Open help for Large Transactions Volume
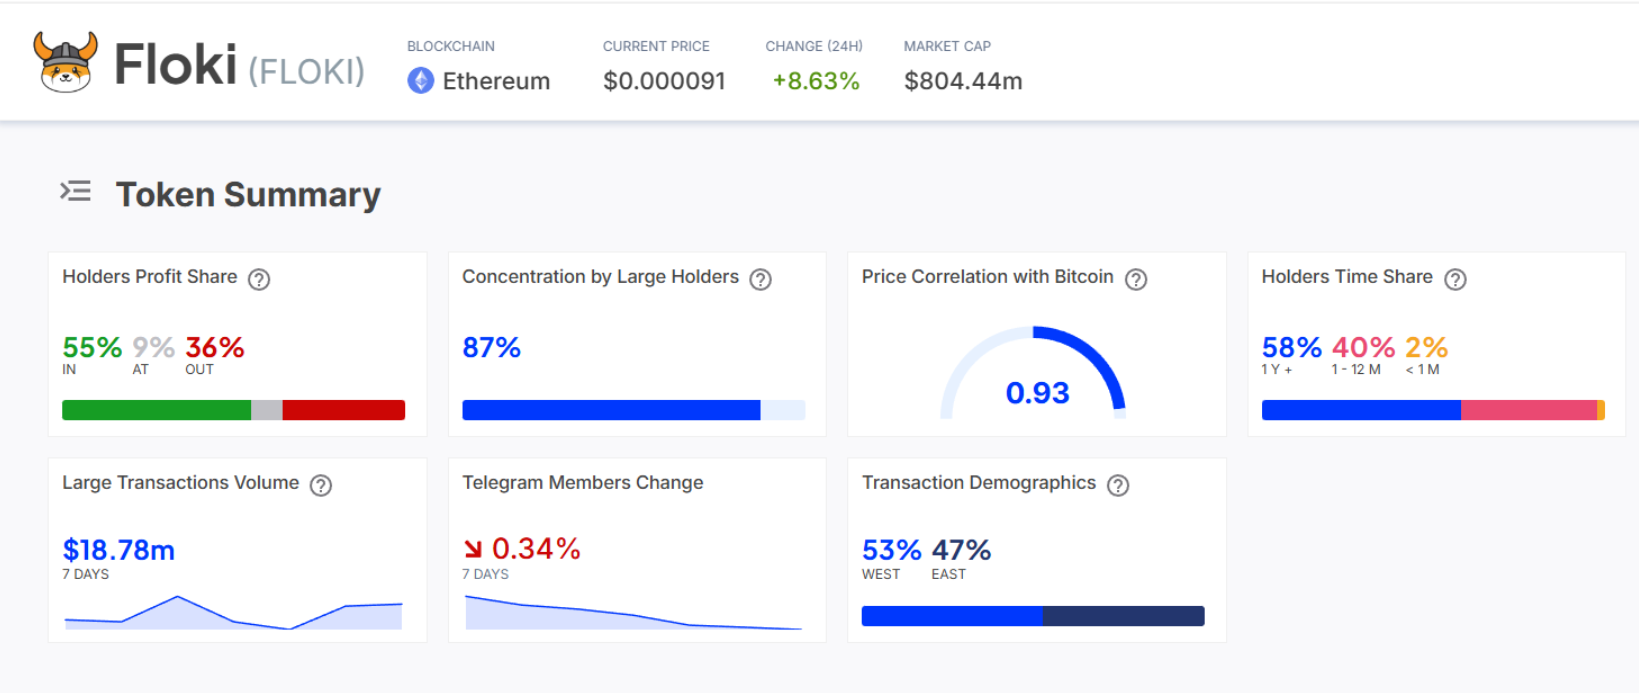 click(321, 485)
